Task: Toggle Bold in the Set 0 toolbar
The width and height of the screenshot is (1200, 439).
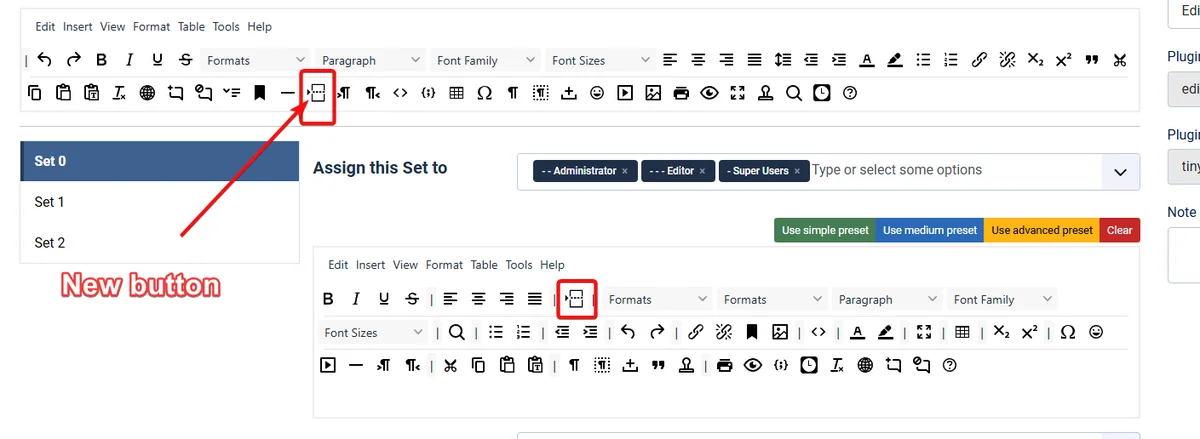Action: pyautogui.click(x=328, y=299)
